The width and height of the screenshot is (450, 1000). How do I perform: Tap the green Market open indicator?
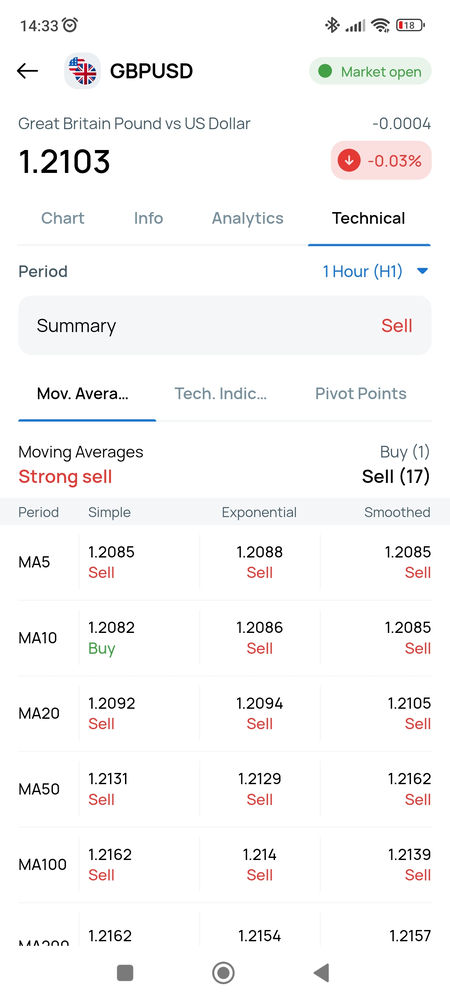370,71
